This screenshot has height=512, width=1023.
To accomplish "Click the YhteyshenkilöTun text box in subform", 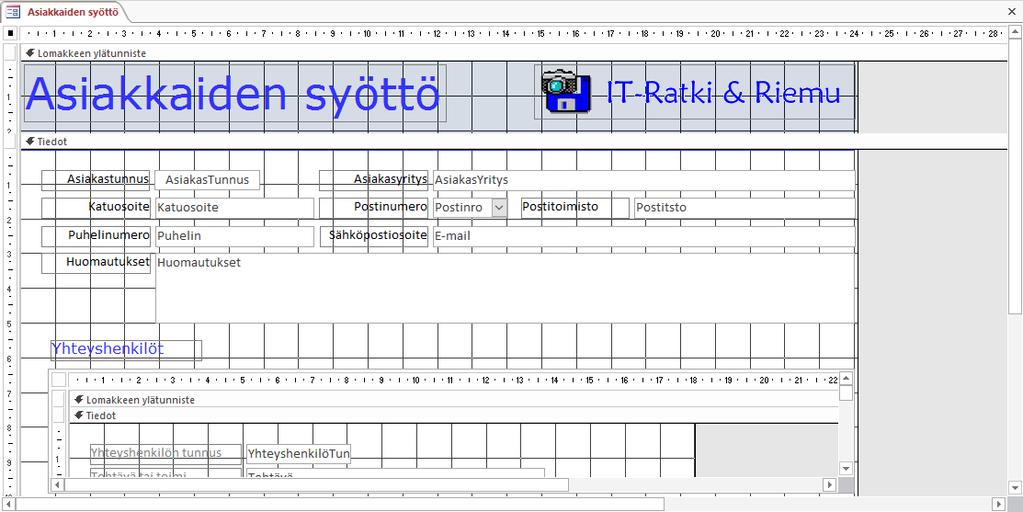I will coord(298,453).
